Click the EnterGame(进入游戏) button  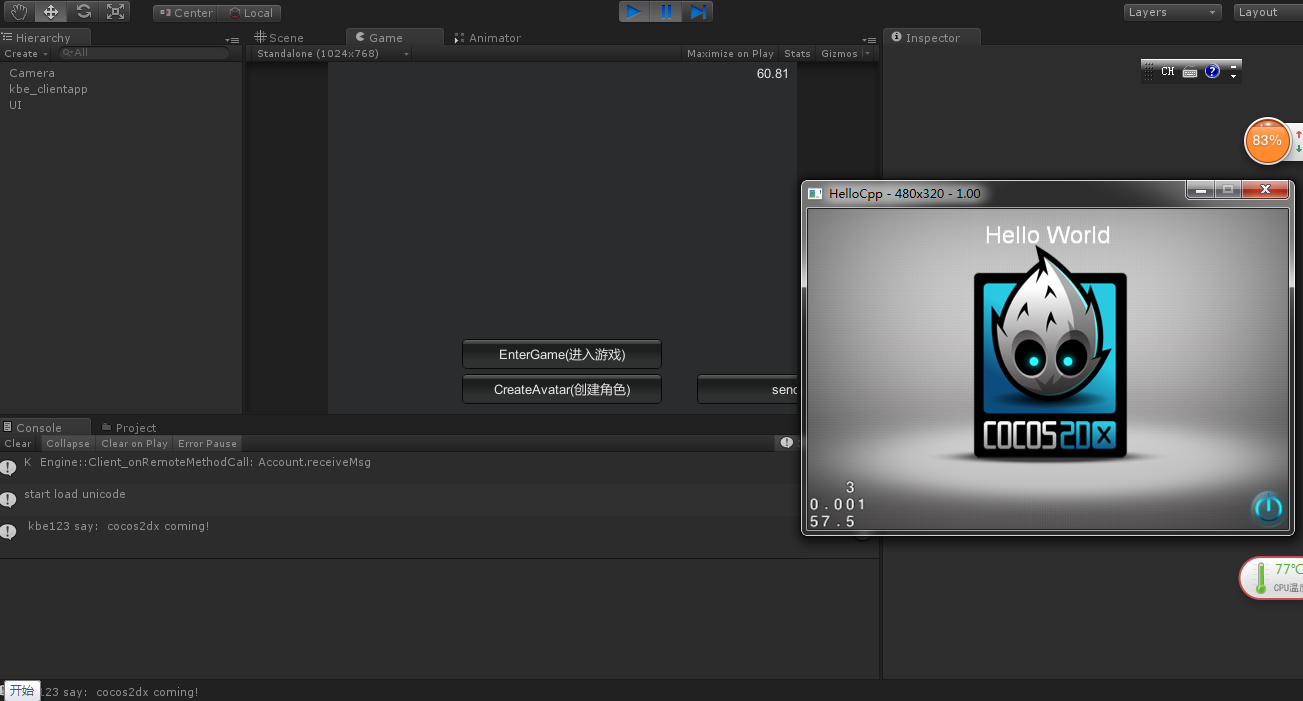562,354
